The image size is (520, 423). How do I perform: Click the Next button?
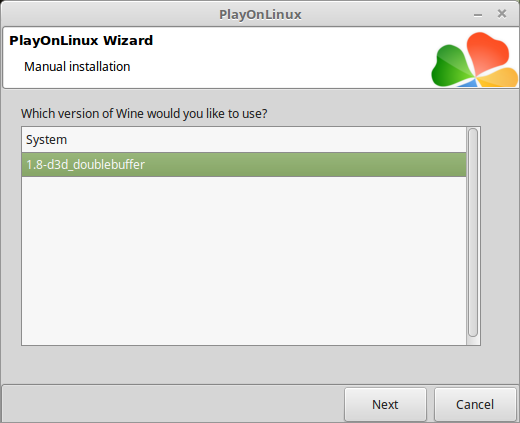(385, 404)
